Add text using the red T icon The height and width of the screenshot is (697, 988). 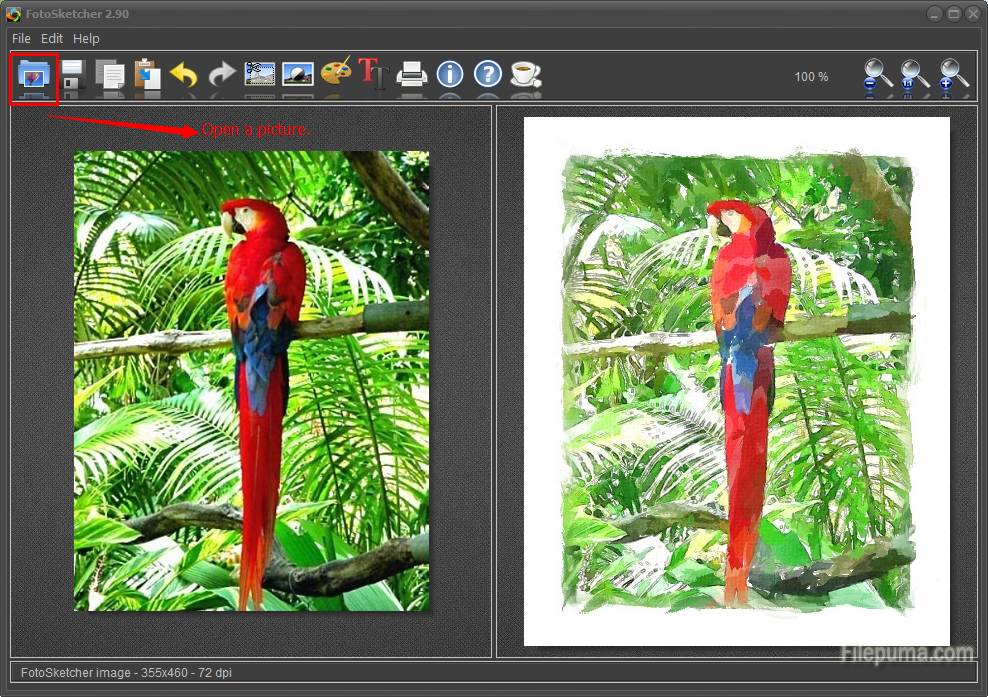[373, 74]
